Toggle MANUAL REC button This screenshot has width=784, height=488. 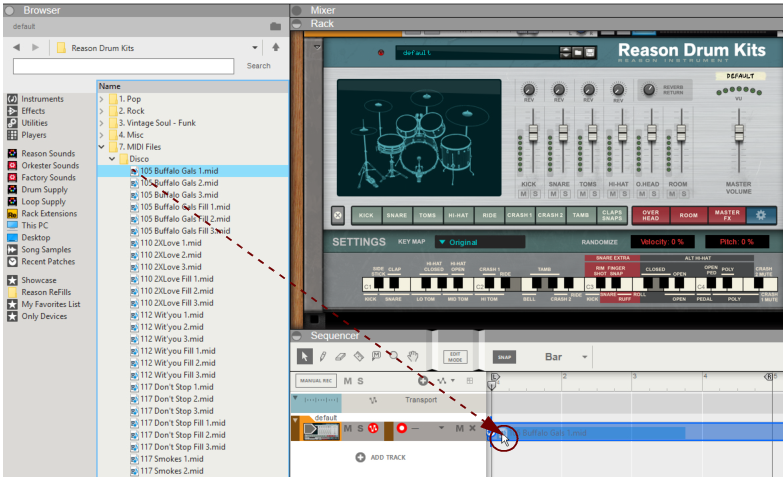click(x=316, y=381)
